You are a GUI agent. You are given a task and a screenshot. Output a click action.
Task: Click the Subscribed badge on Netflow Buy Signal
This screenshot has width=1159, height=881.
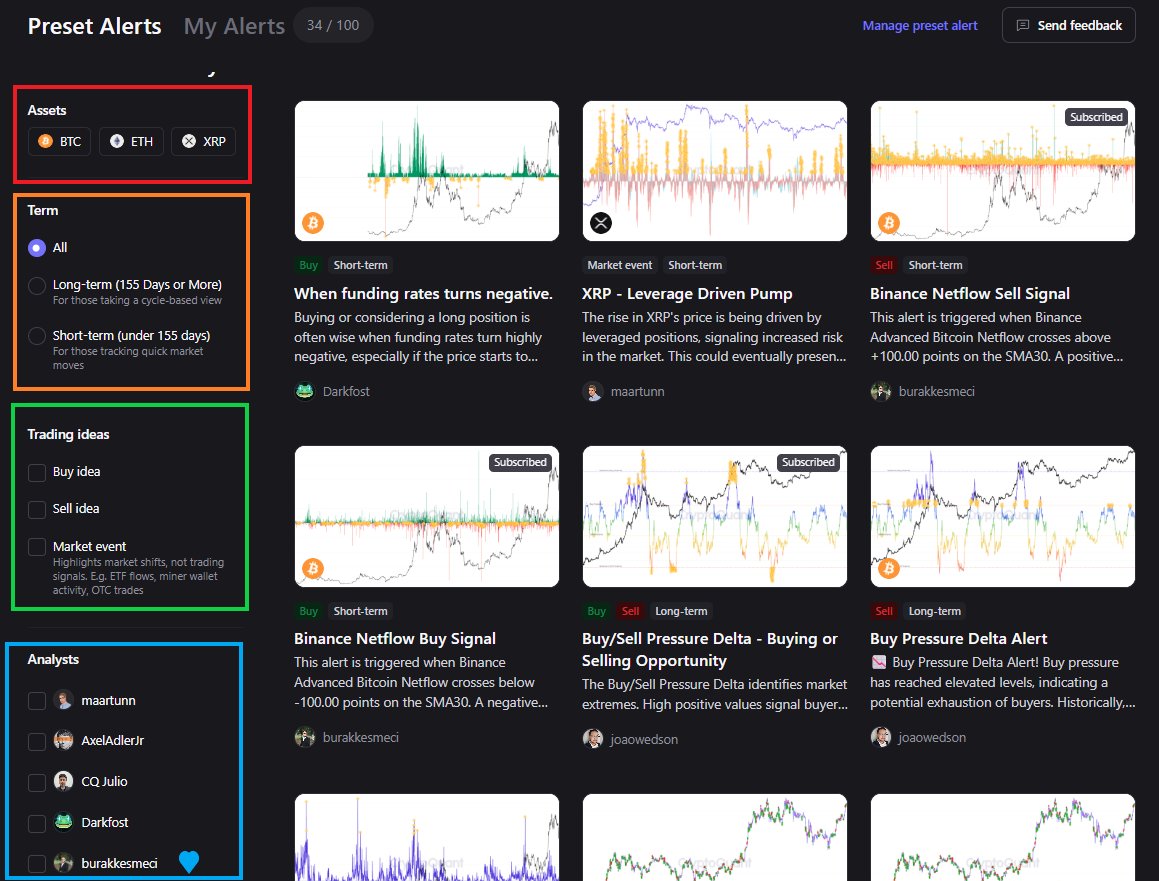pyautogui.click(x=520, y=462)
